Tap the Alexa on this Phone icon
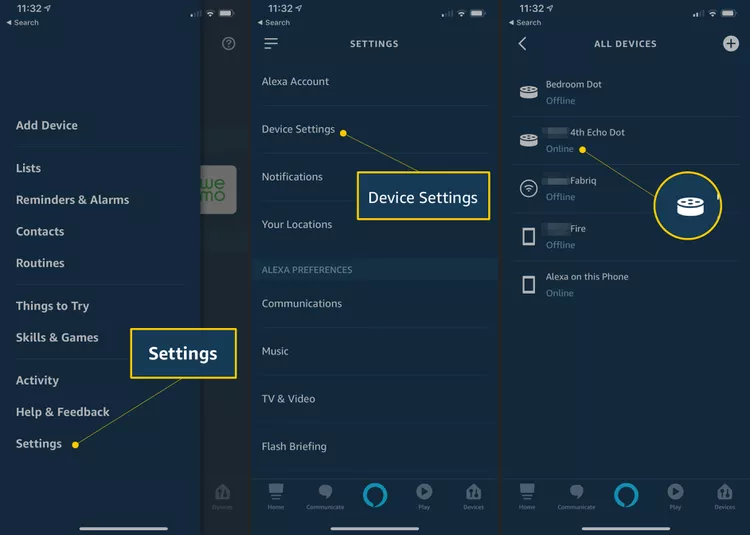The height and width of the screenshot is (535, 750). (x=529, y=284)
